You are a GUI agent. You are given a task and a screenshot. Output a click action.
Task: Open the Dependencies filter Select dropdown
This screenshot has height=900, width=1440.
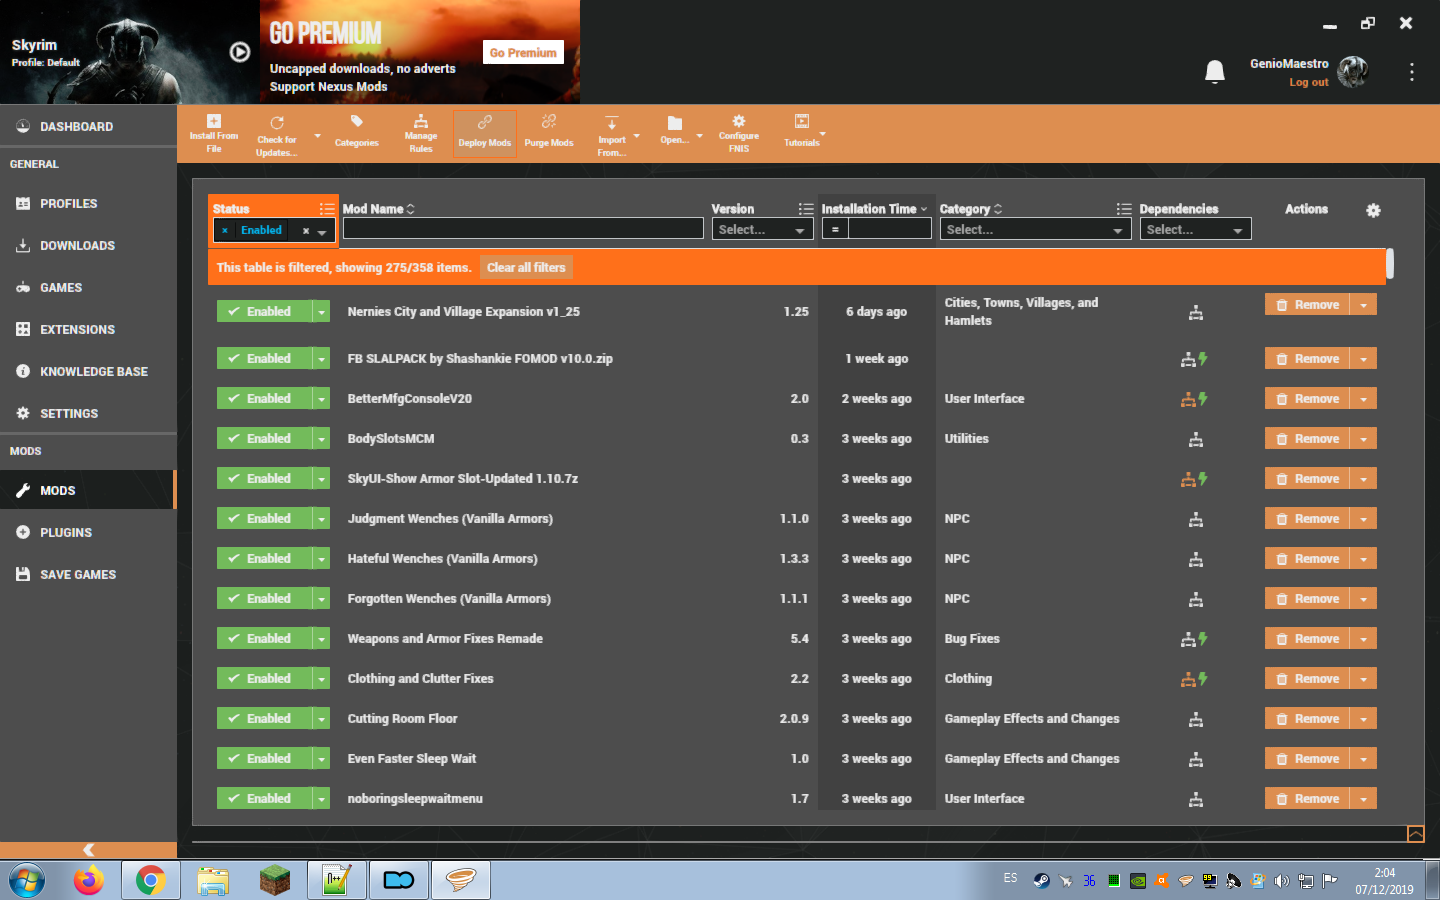pos(1195,230)
